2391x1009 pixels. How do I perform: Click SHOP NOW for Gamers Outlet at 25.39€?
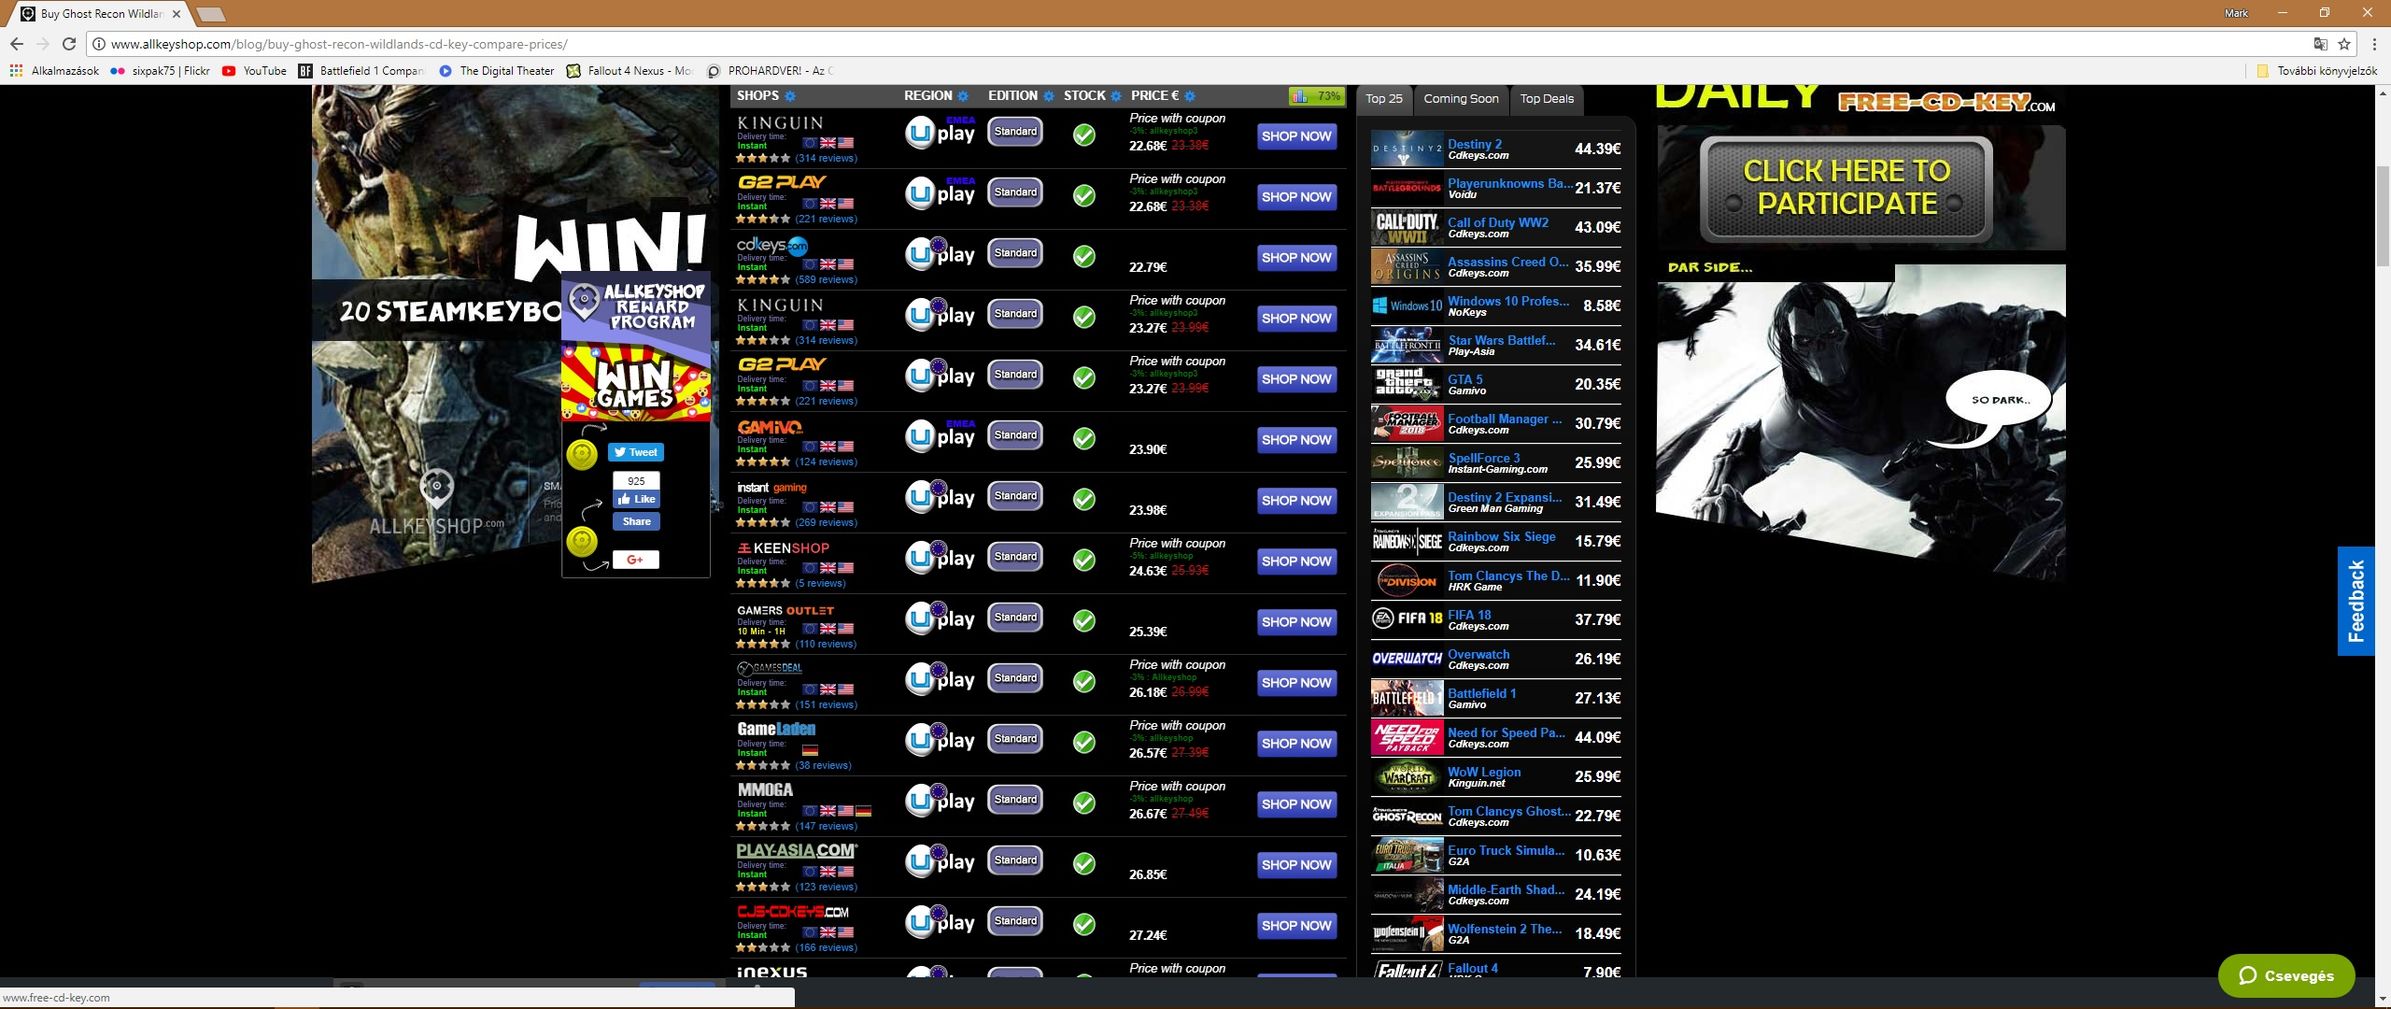click(1296, 622)
